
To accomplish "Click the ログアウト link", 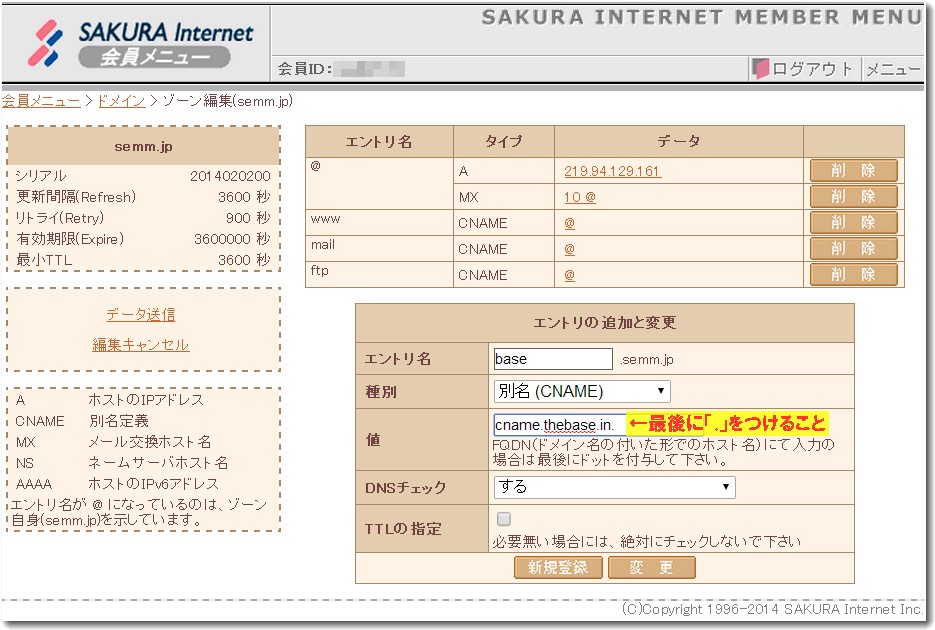I will pyautogui.click(x=812, y=69).
